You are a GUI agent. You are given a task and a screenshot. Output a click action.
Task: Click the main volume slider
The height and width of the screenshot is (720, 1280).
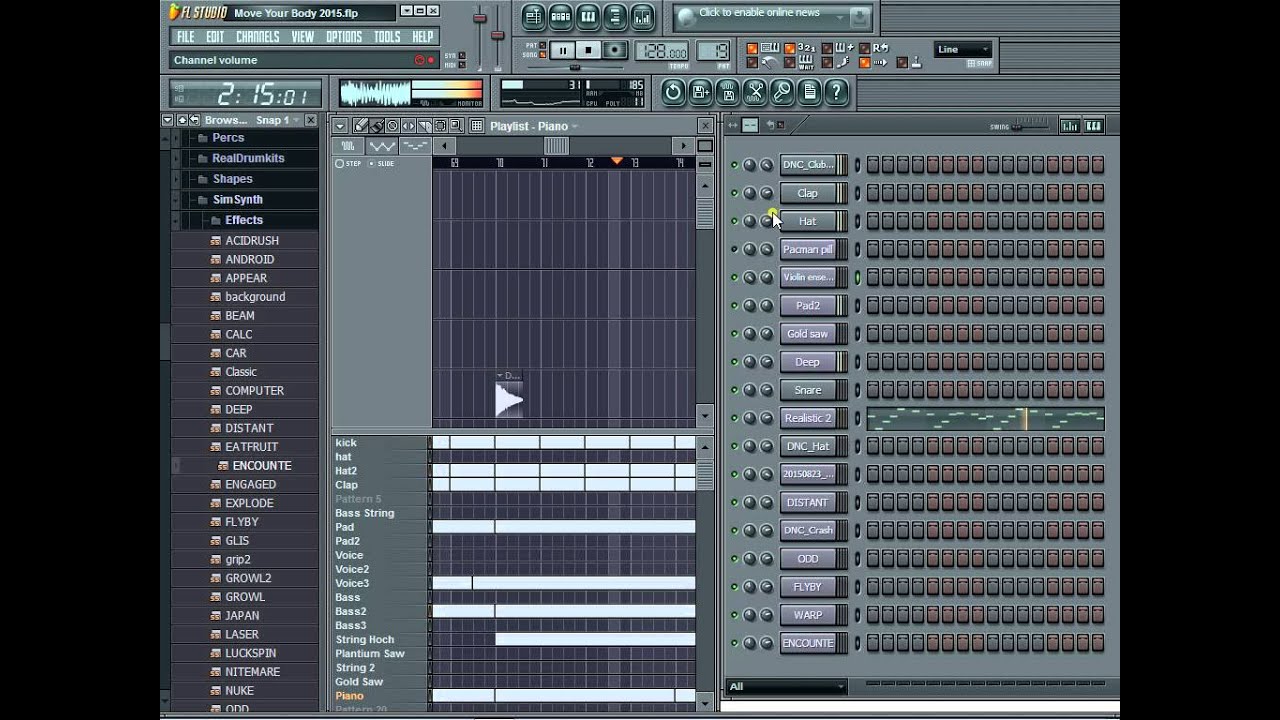tap(480, 20)
